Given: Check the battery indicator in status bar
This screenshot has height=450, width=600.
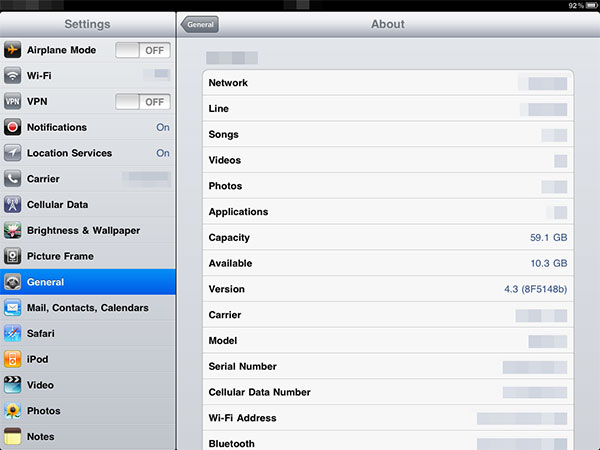Looking at the screenshot, I should [x=592, y=5].
